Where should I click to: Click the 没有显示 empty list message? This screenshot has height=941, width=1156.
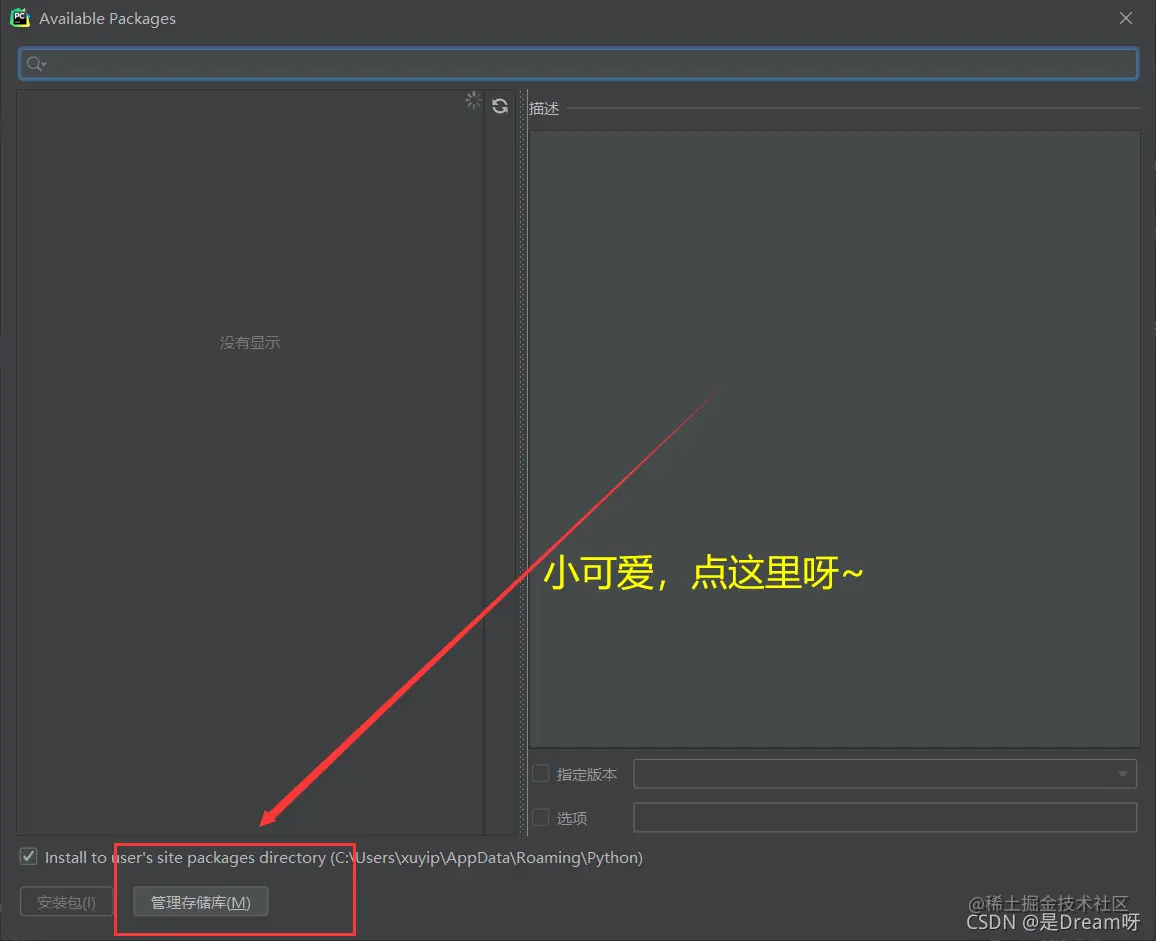(249, 342)
